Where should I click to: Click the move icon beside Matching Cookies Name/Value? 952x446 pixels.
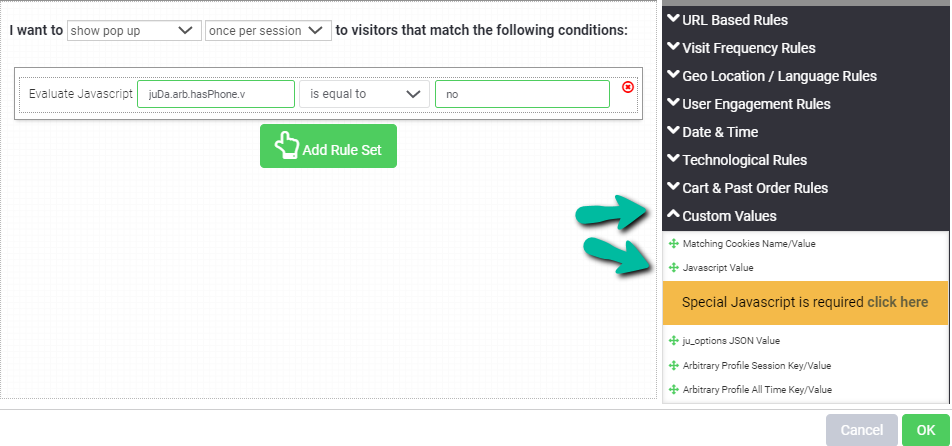[x=673, y=244]
